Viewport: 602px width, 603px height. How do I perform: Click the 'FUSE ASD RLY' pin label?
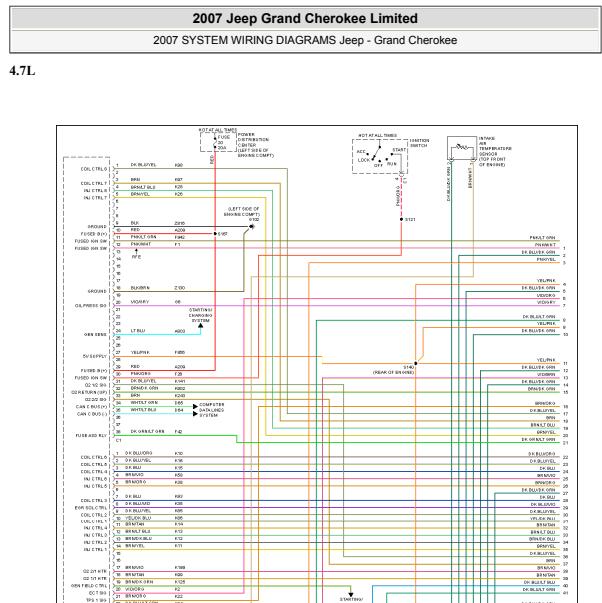[x=92, y=436]
